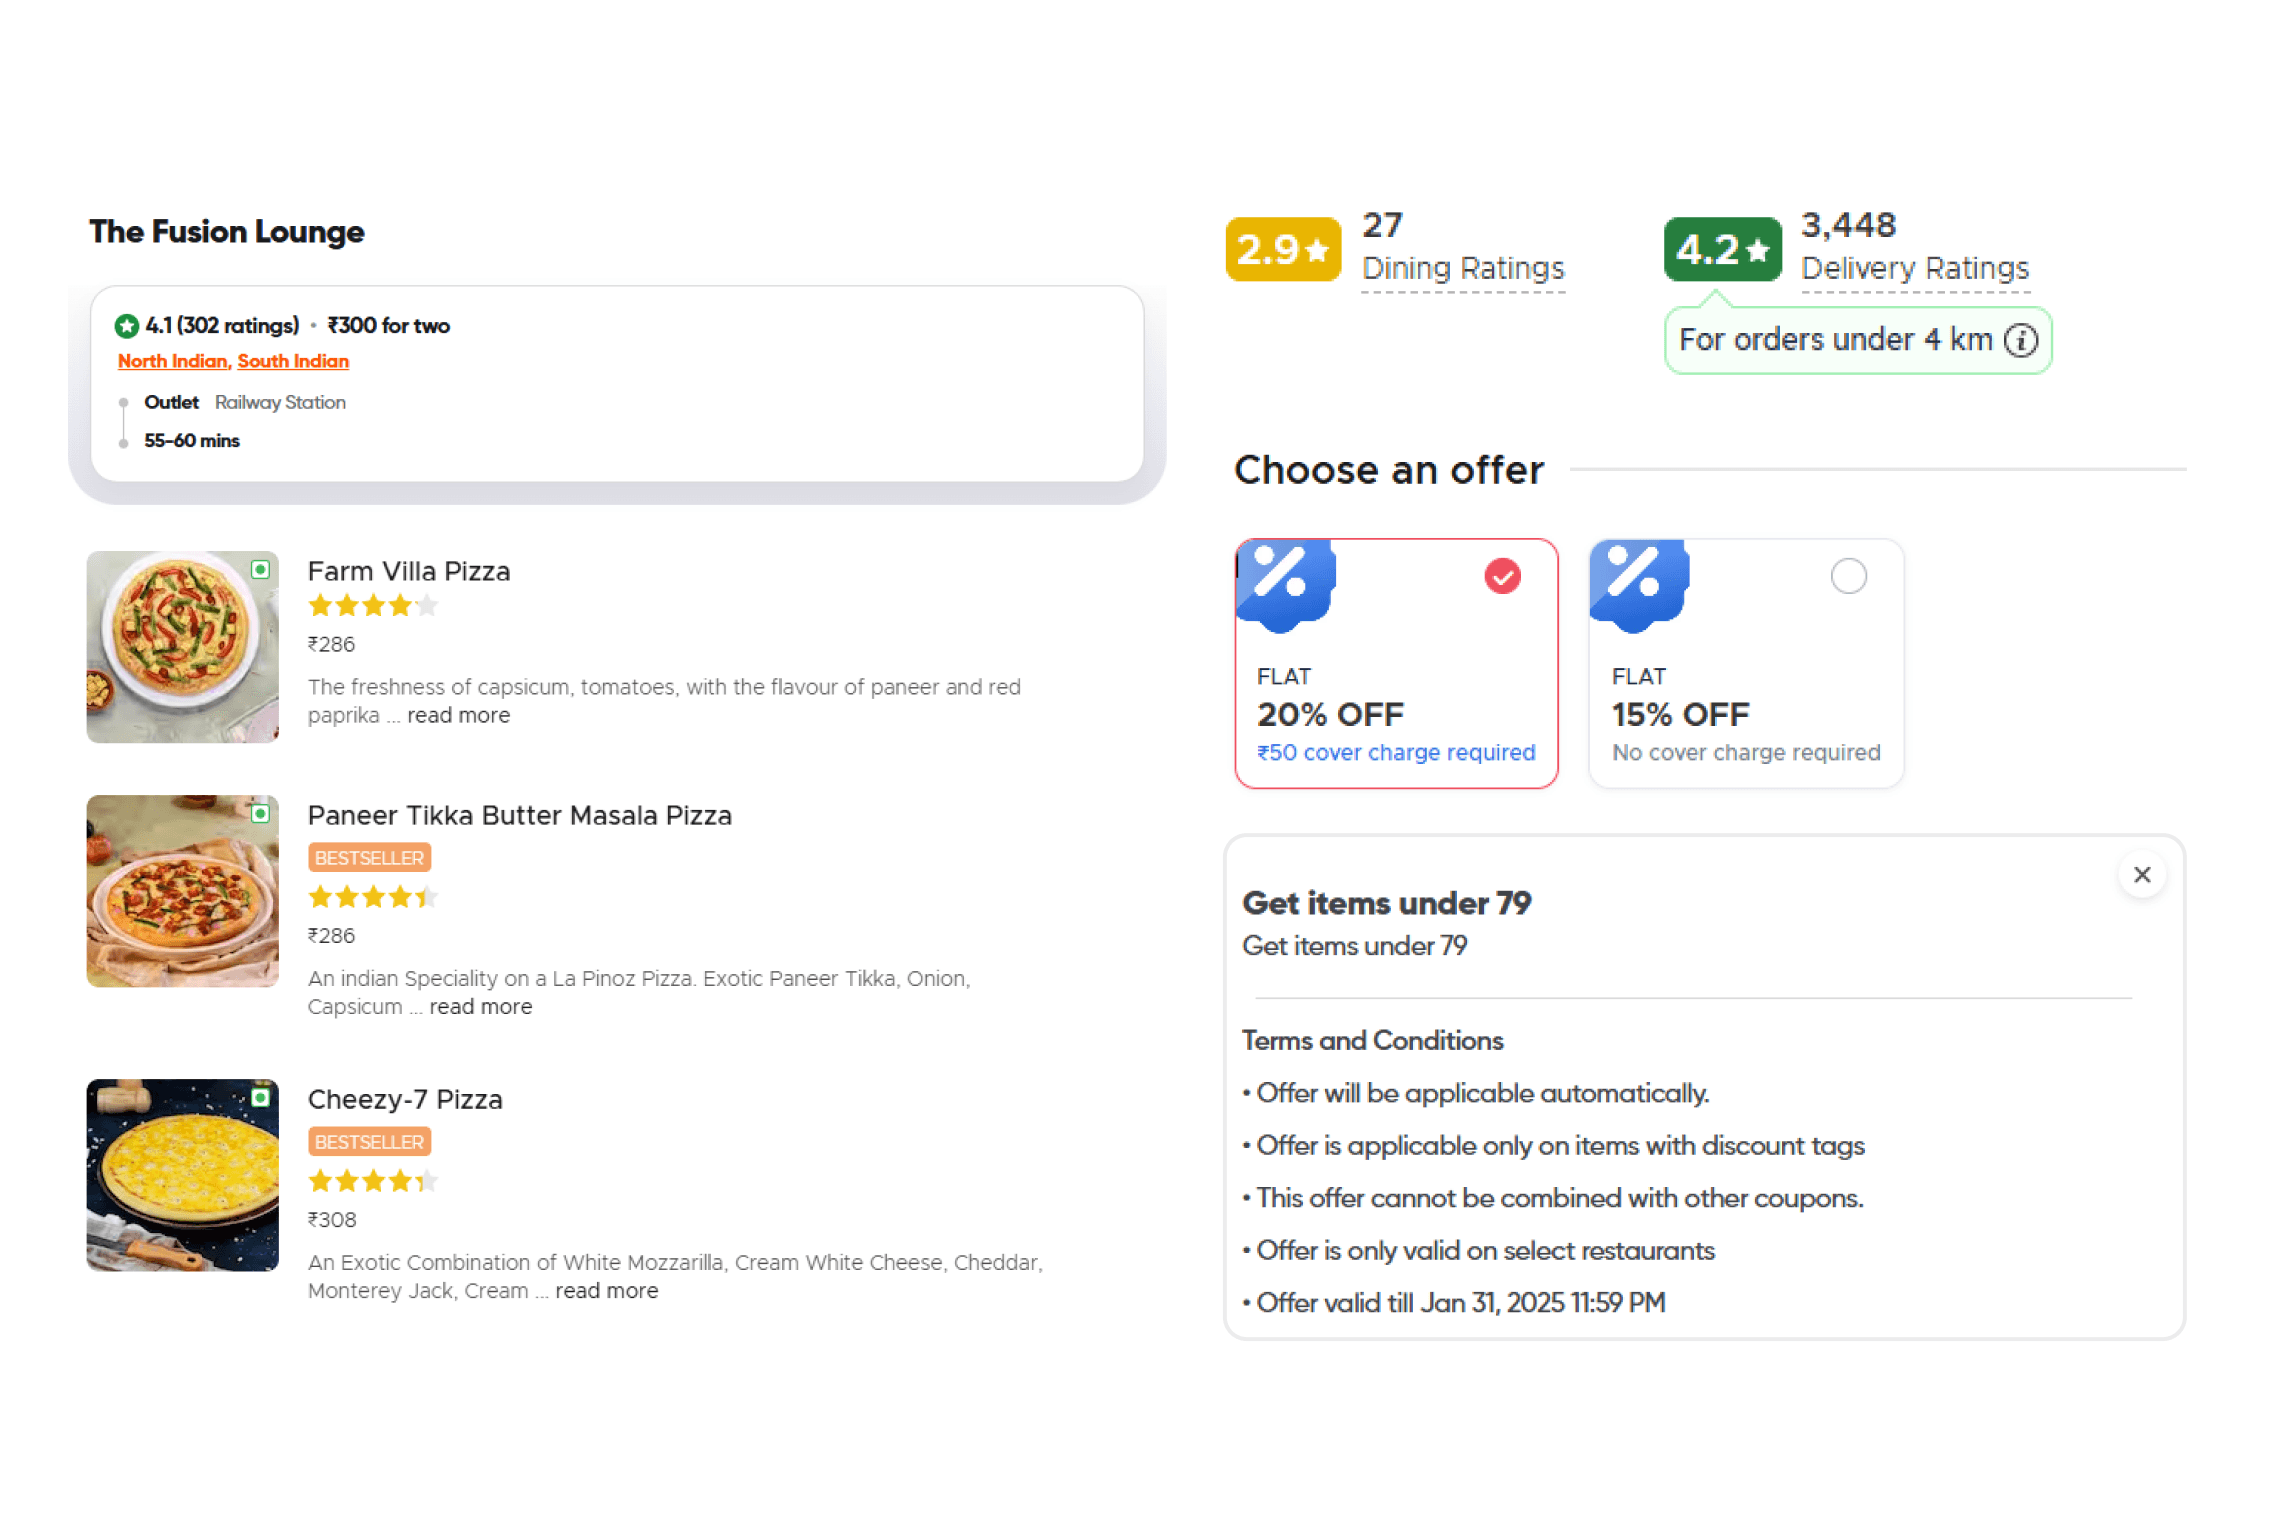Screen dimensions: 2288x1528
Task: Dismiss the 'Get items under 79' card
Action: (x=2142, y=874)
